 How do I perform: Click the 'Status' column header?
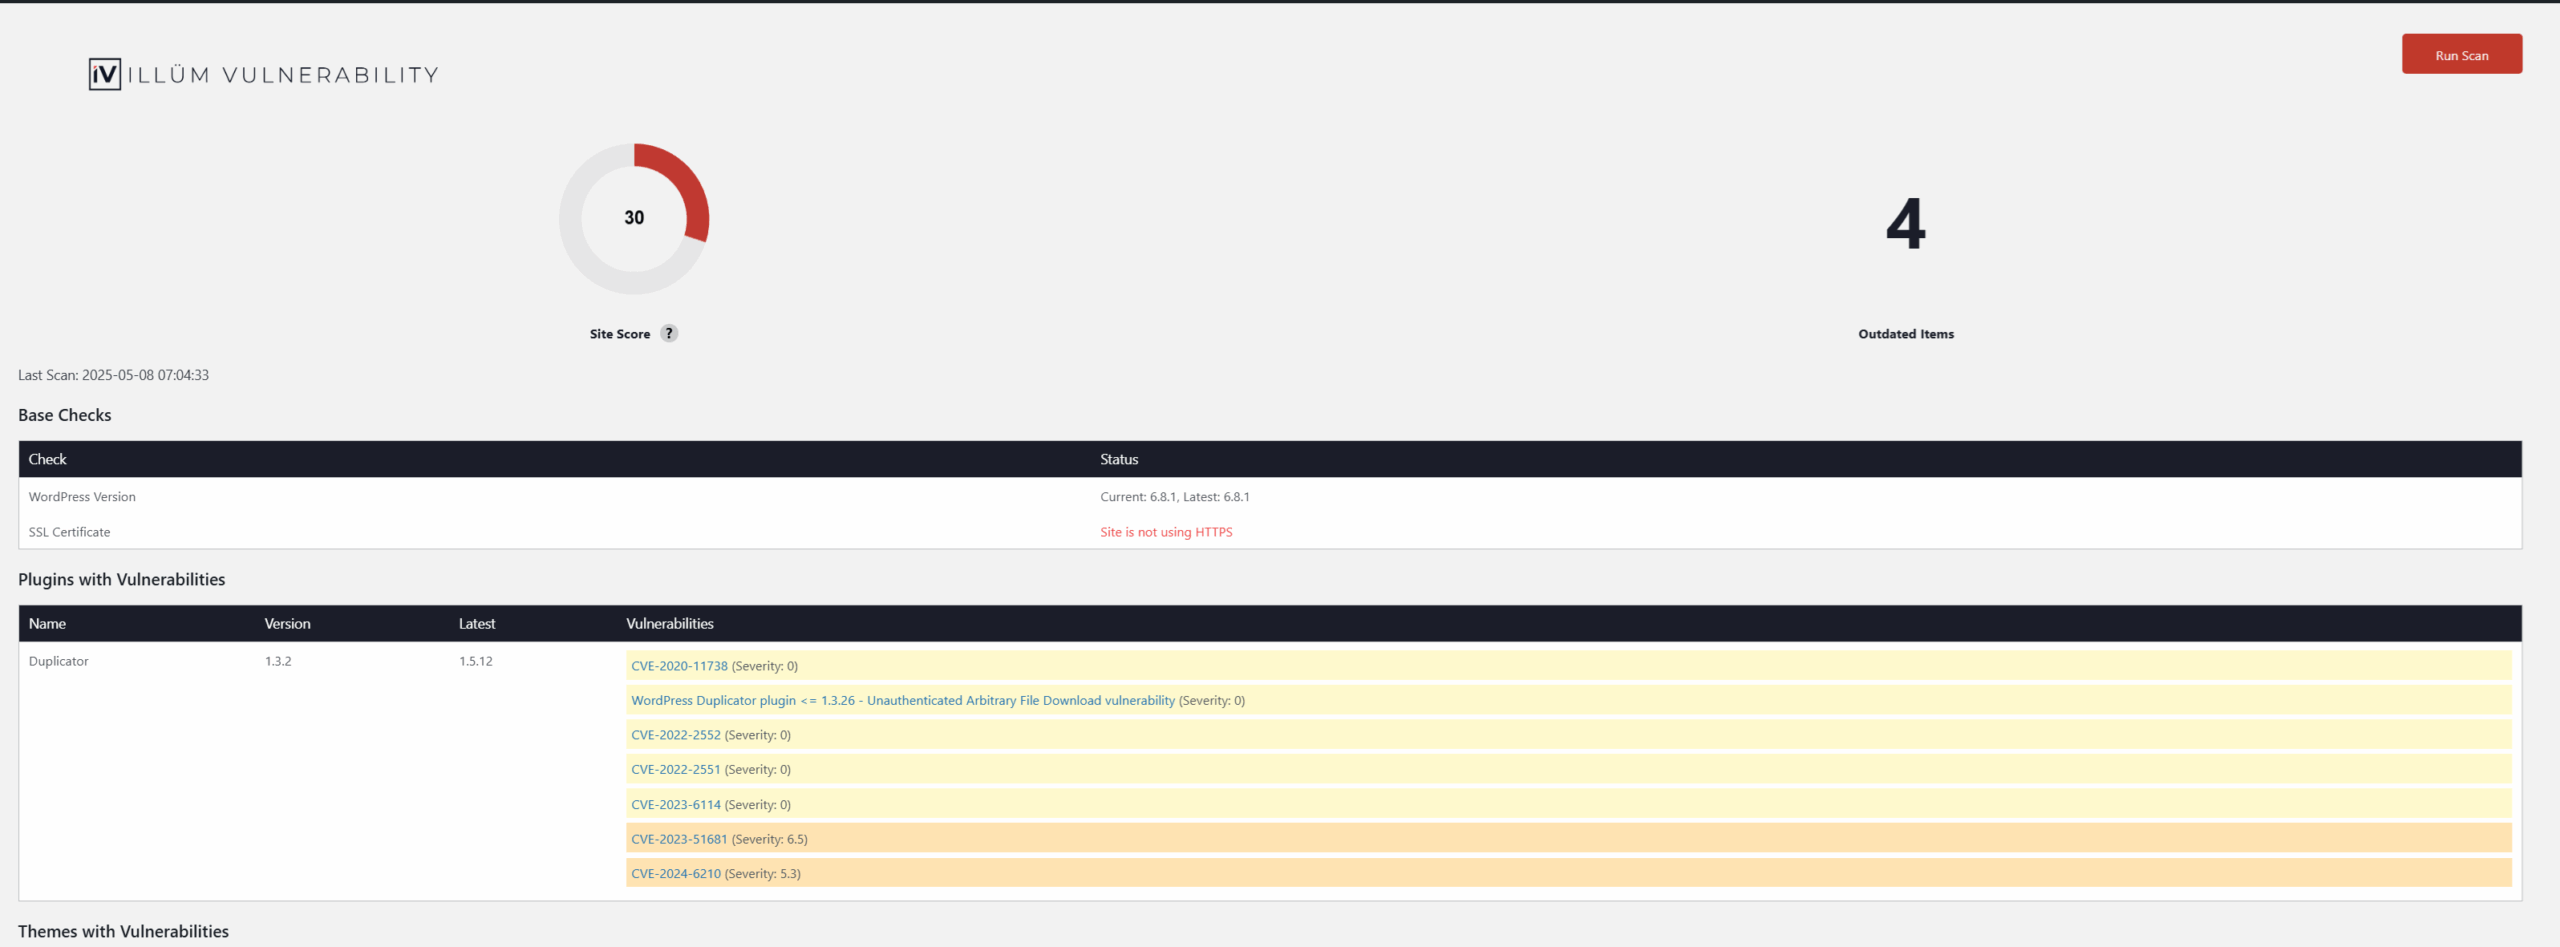tap(1119, 459)
